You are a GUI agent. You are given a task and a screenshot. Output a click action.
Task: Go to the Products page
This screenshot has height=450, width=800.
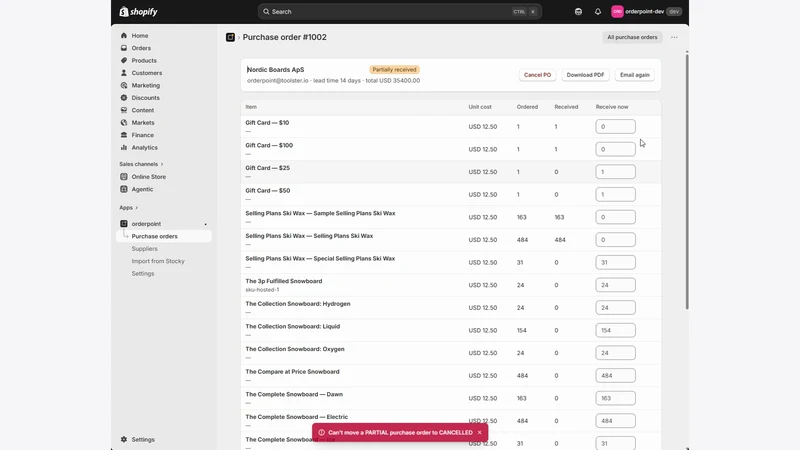(x=144, y=60)
